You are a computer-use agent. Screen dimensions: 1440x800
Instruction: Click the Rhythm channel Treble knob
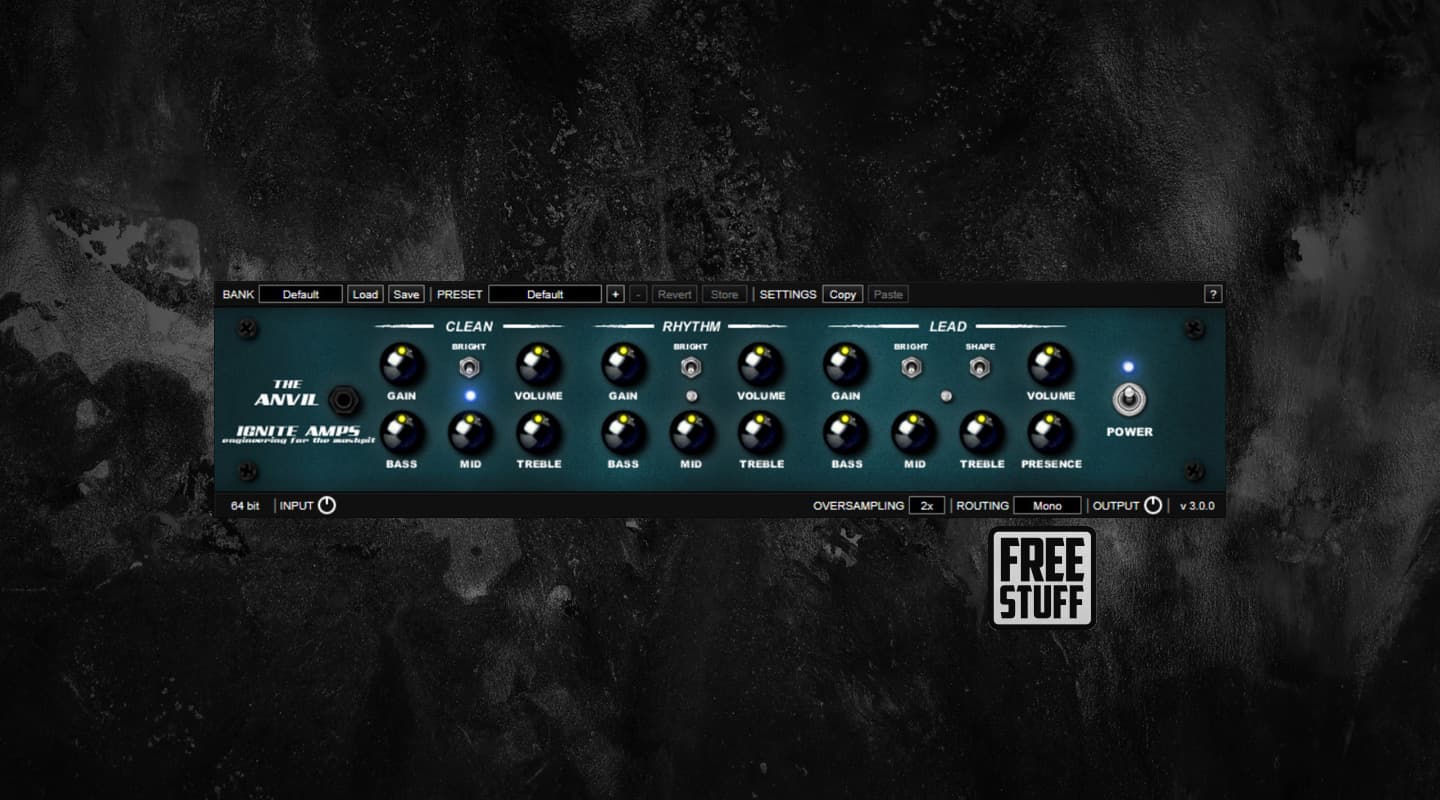click(760, 433)
